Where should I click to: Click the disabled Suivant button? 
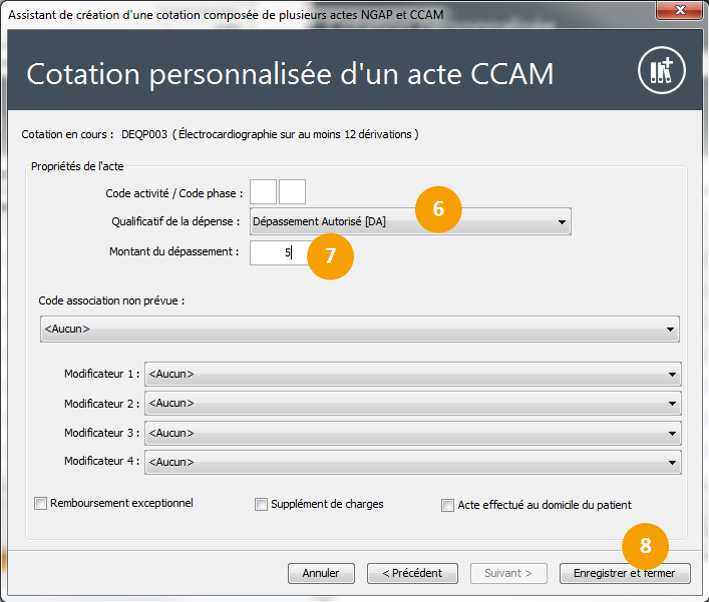[515, 573]
